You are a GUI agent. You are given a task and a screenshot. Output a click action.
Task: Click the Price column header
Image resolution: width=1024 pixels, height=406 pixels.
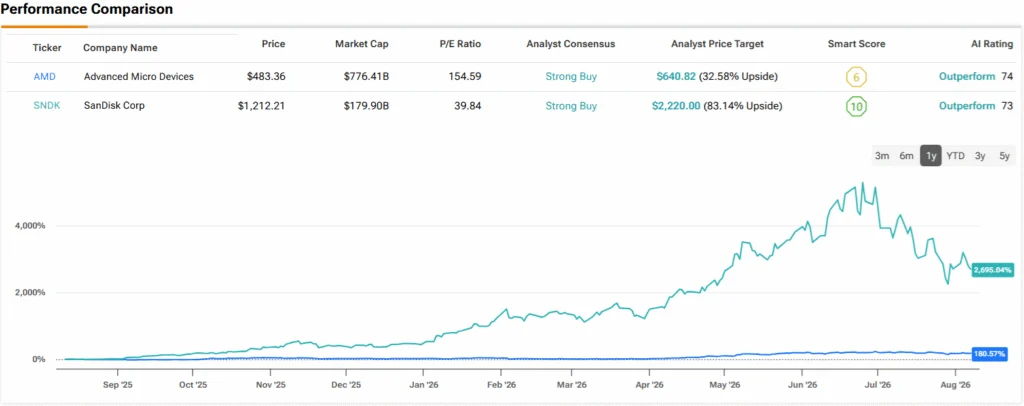point(273,44)
